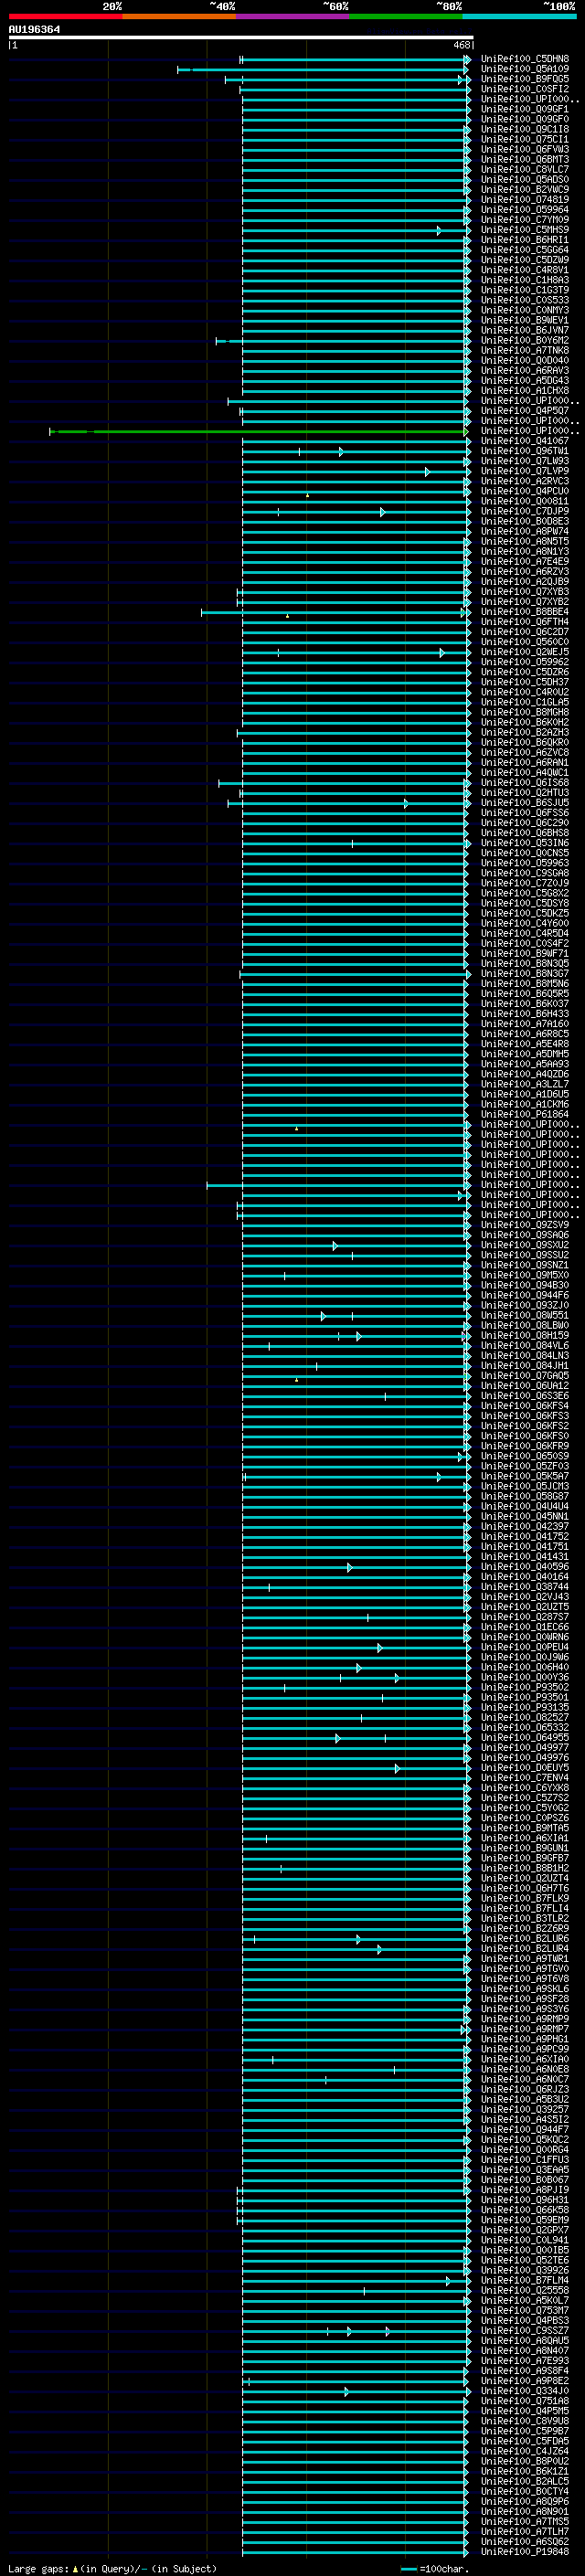Select subject UniRef100_C0SFI2

[525, 89]
